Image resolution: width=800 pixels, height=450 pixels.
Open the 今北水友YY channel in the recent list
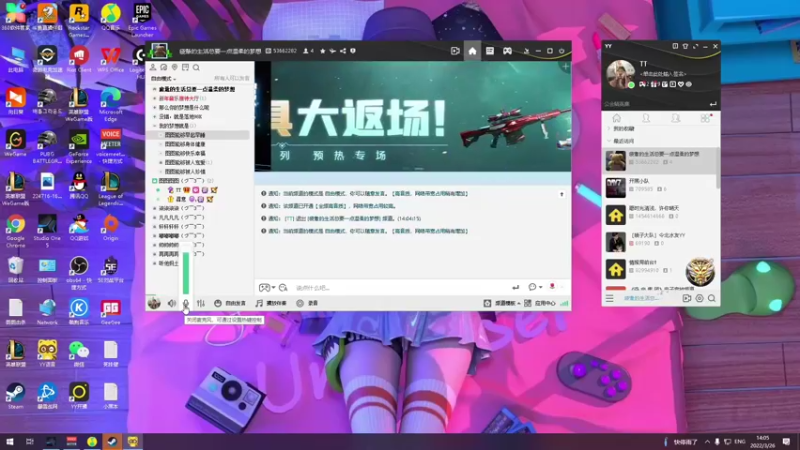pyautogui.click(x=661, y=242)
